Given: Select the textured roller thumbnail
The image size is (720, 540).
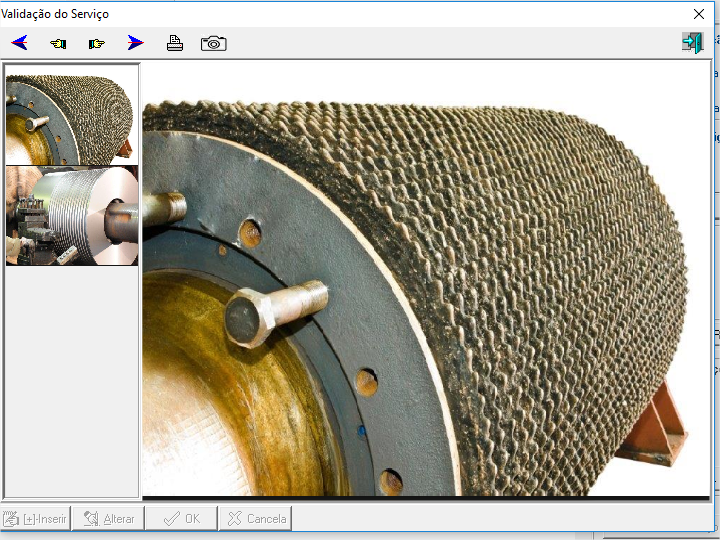Looking at the screenshot, I should click(72, 115).
